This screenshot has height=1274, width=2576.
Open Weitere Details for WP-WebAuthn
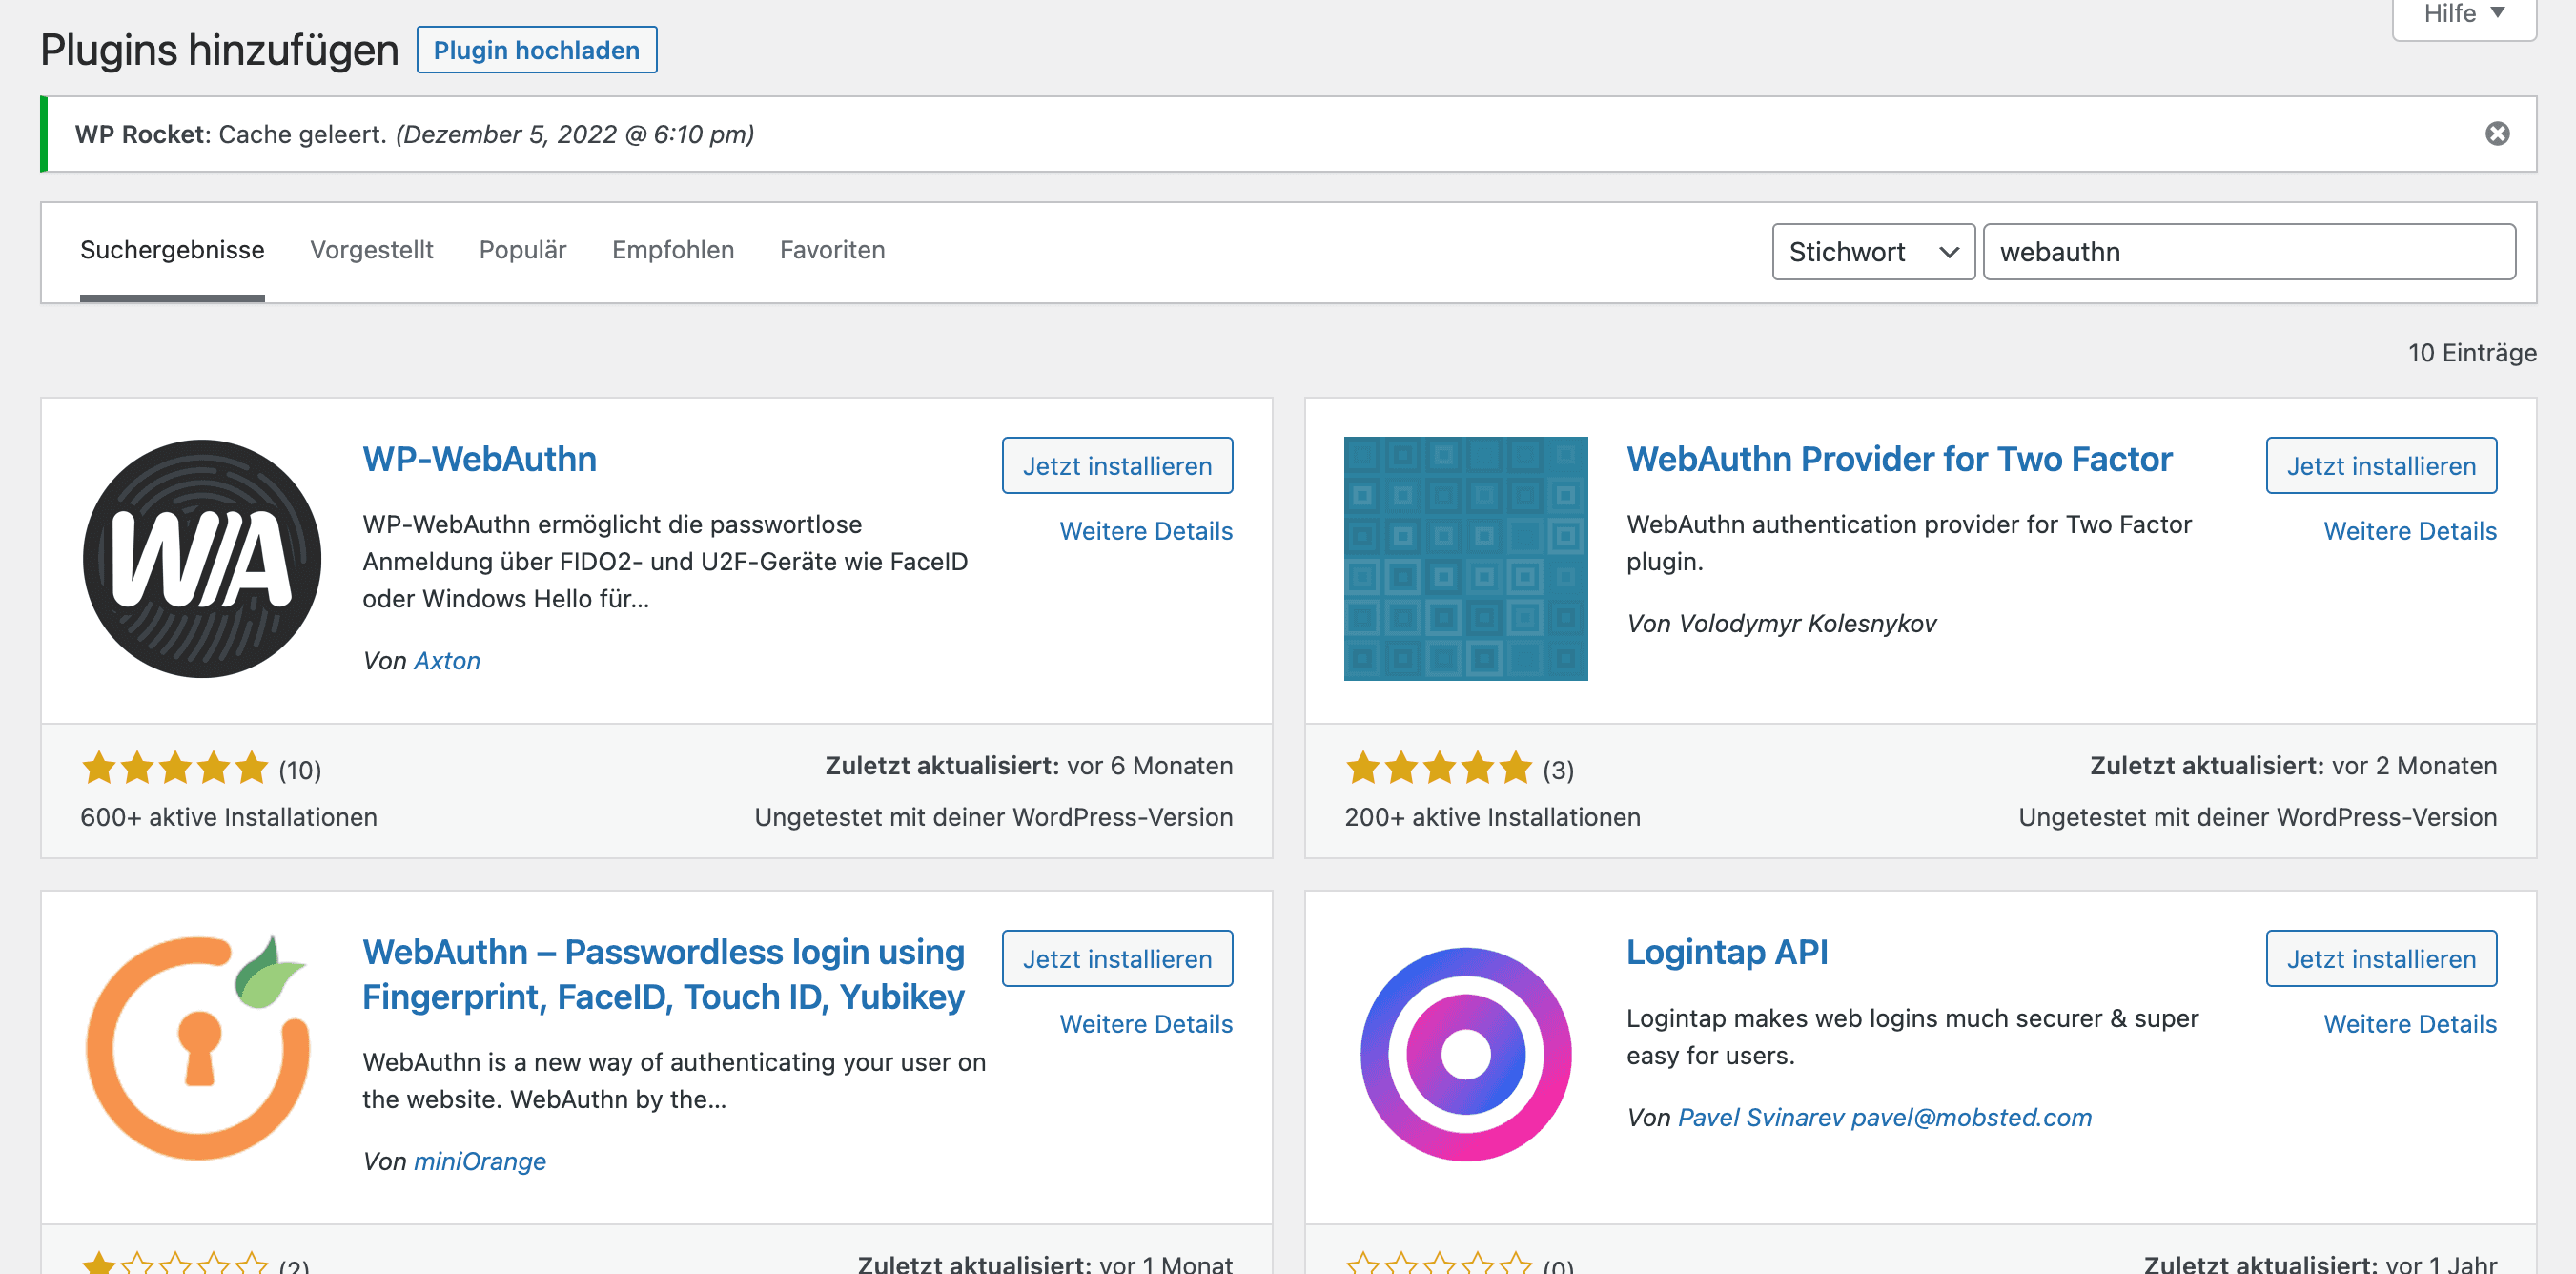click(1146, 531)
